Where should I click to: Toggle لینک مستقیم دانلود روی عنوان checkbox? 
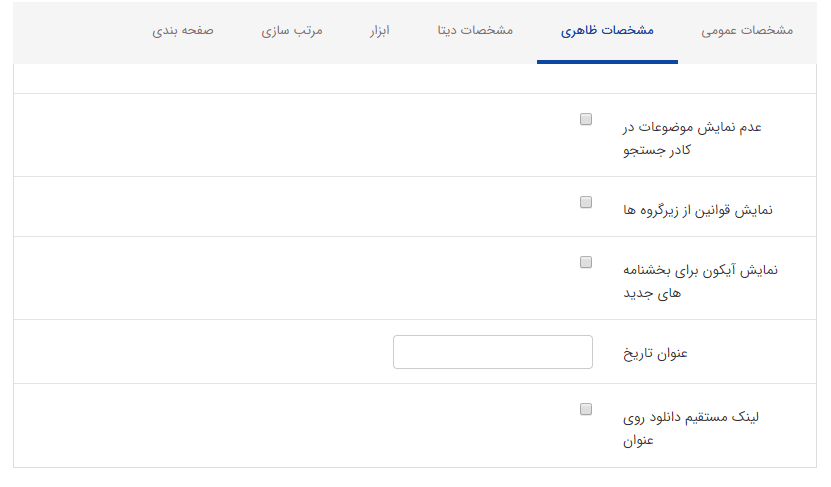pyautogui.click(x=586, y=409)
